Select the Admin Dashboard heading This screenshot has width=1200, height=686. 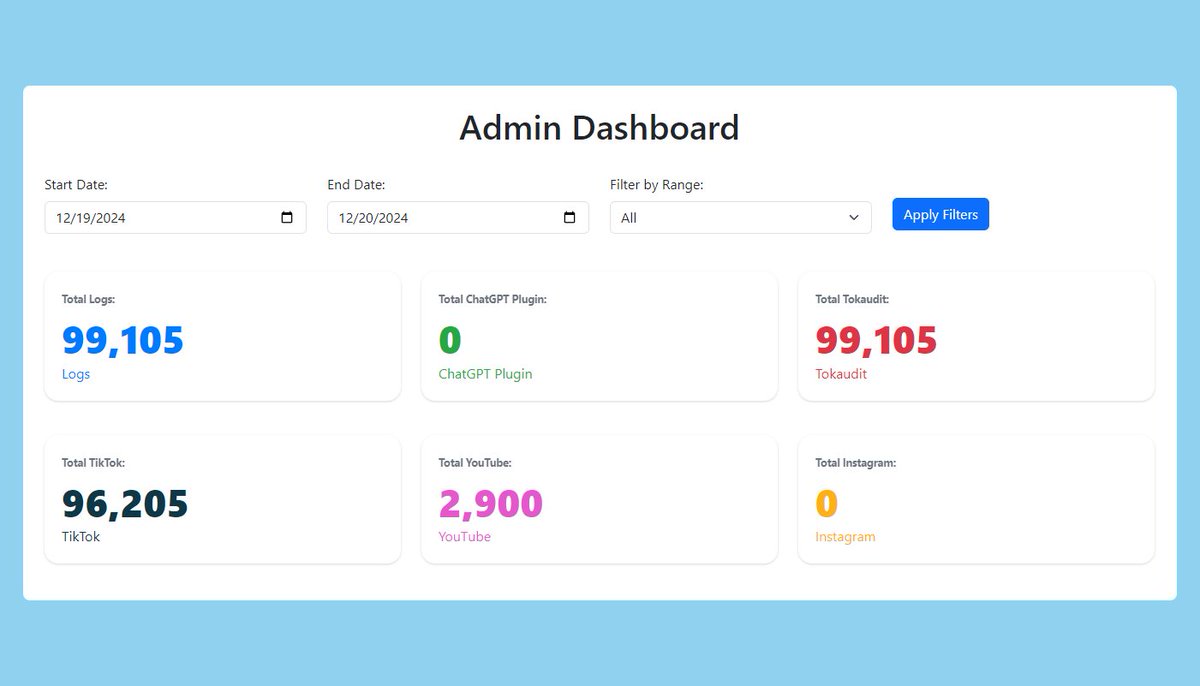[x=599, y=128]
